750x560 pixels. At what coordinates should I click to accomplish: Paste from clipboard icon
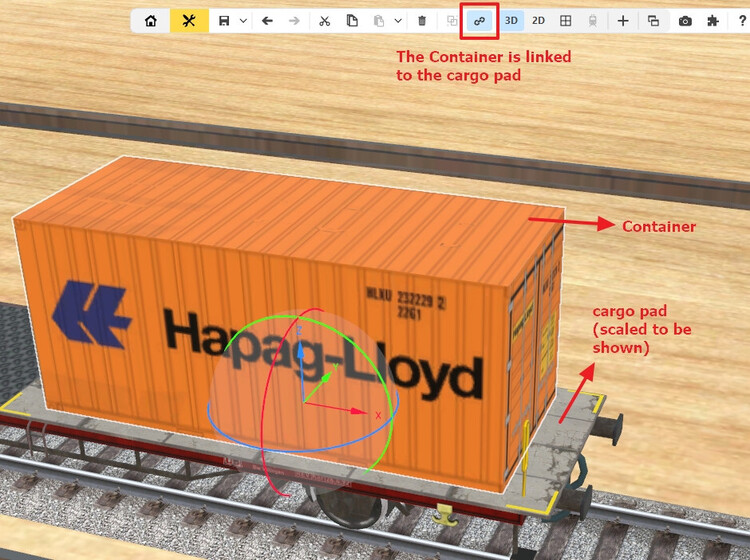379,21
